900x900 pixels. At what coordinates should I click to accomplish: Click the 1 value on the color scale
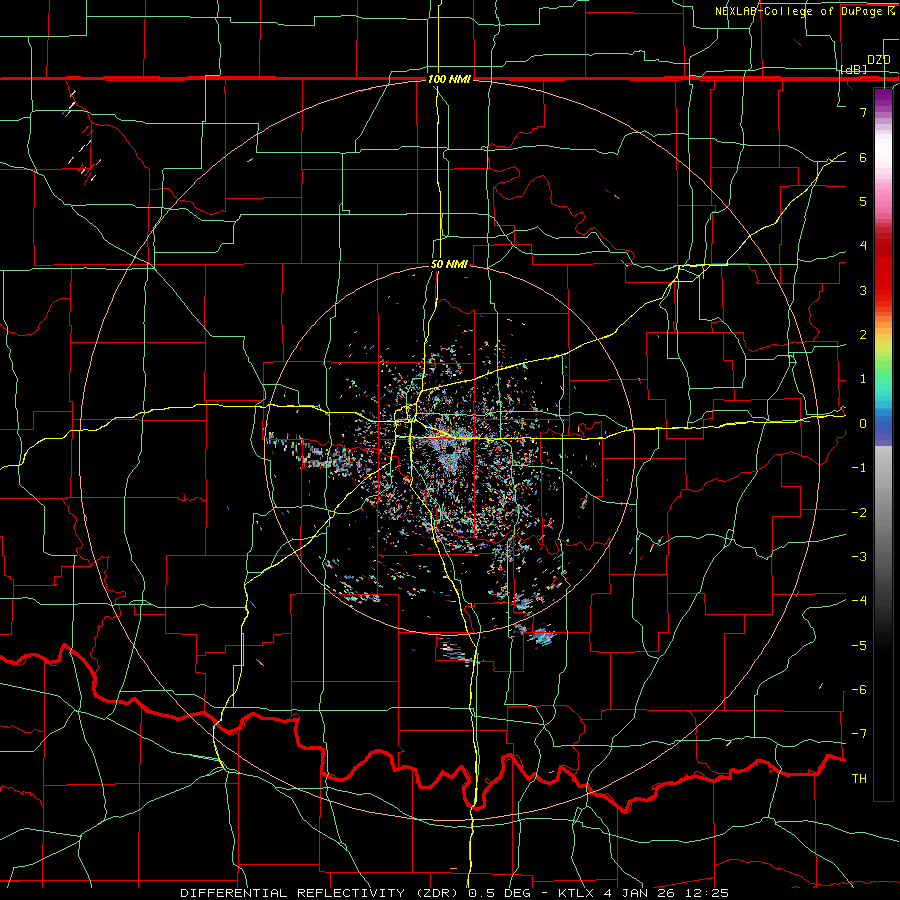863,379
